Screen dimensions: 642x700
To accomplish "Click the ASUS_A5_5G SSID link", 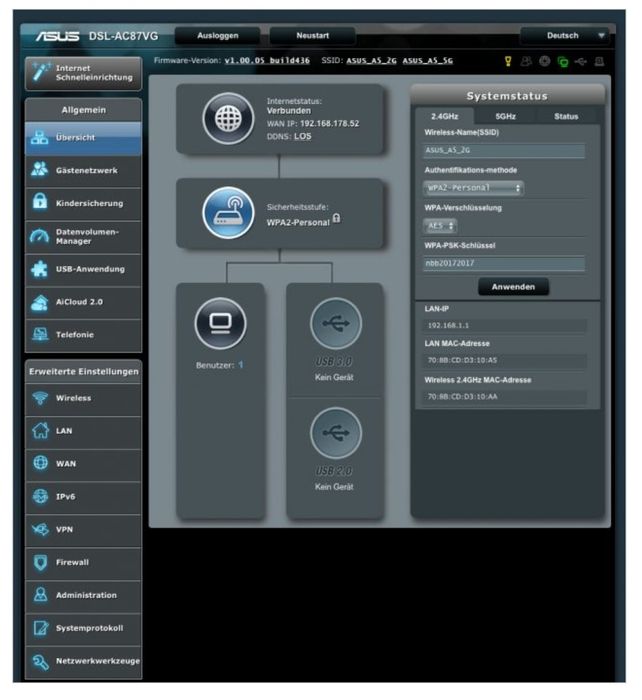I will pyautogui.click(x=428, y=61).
